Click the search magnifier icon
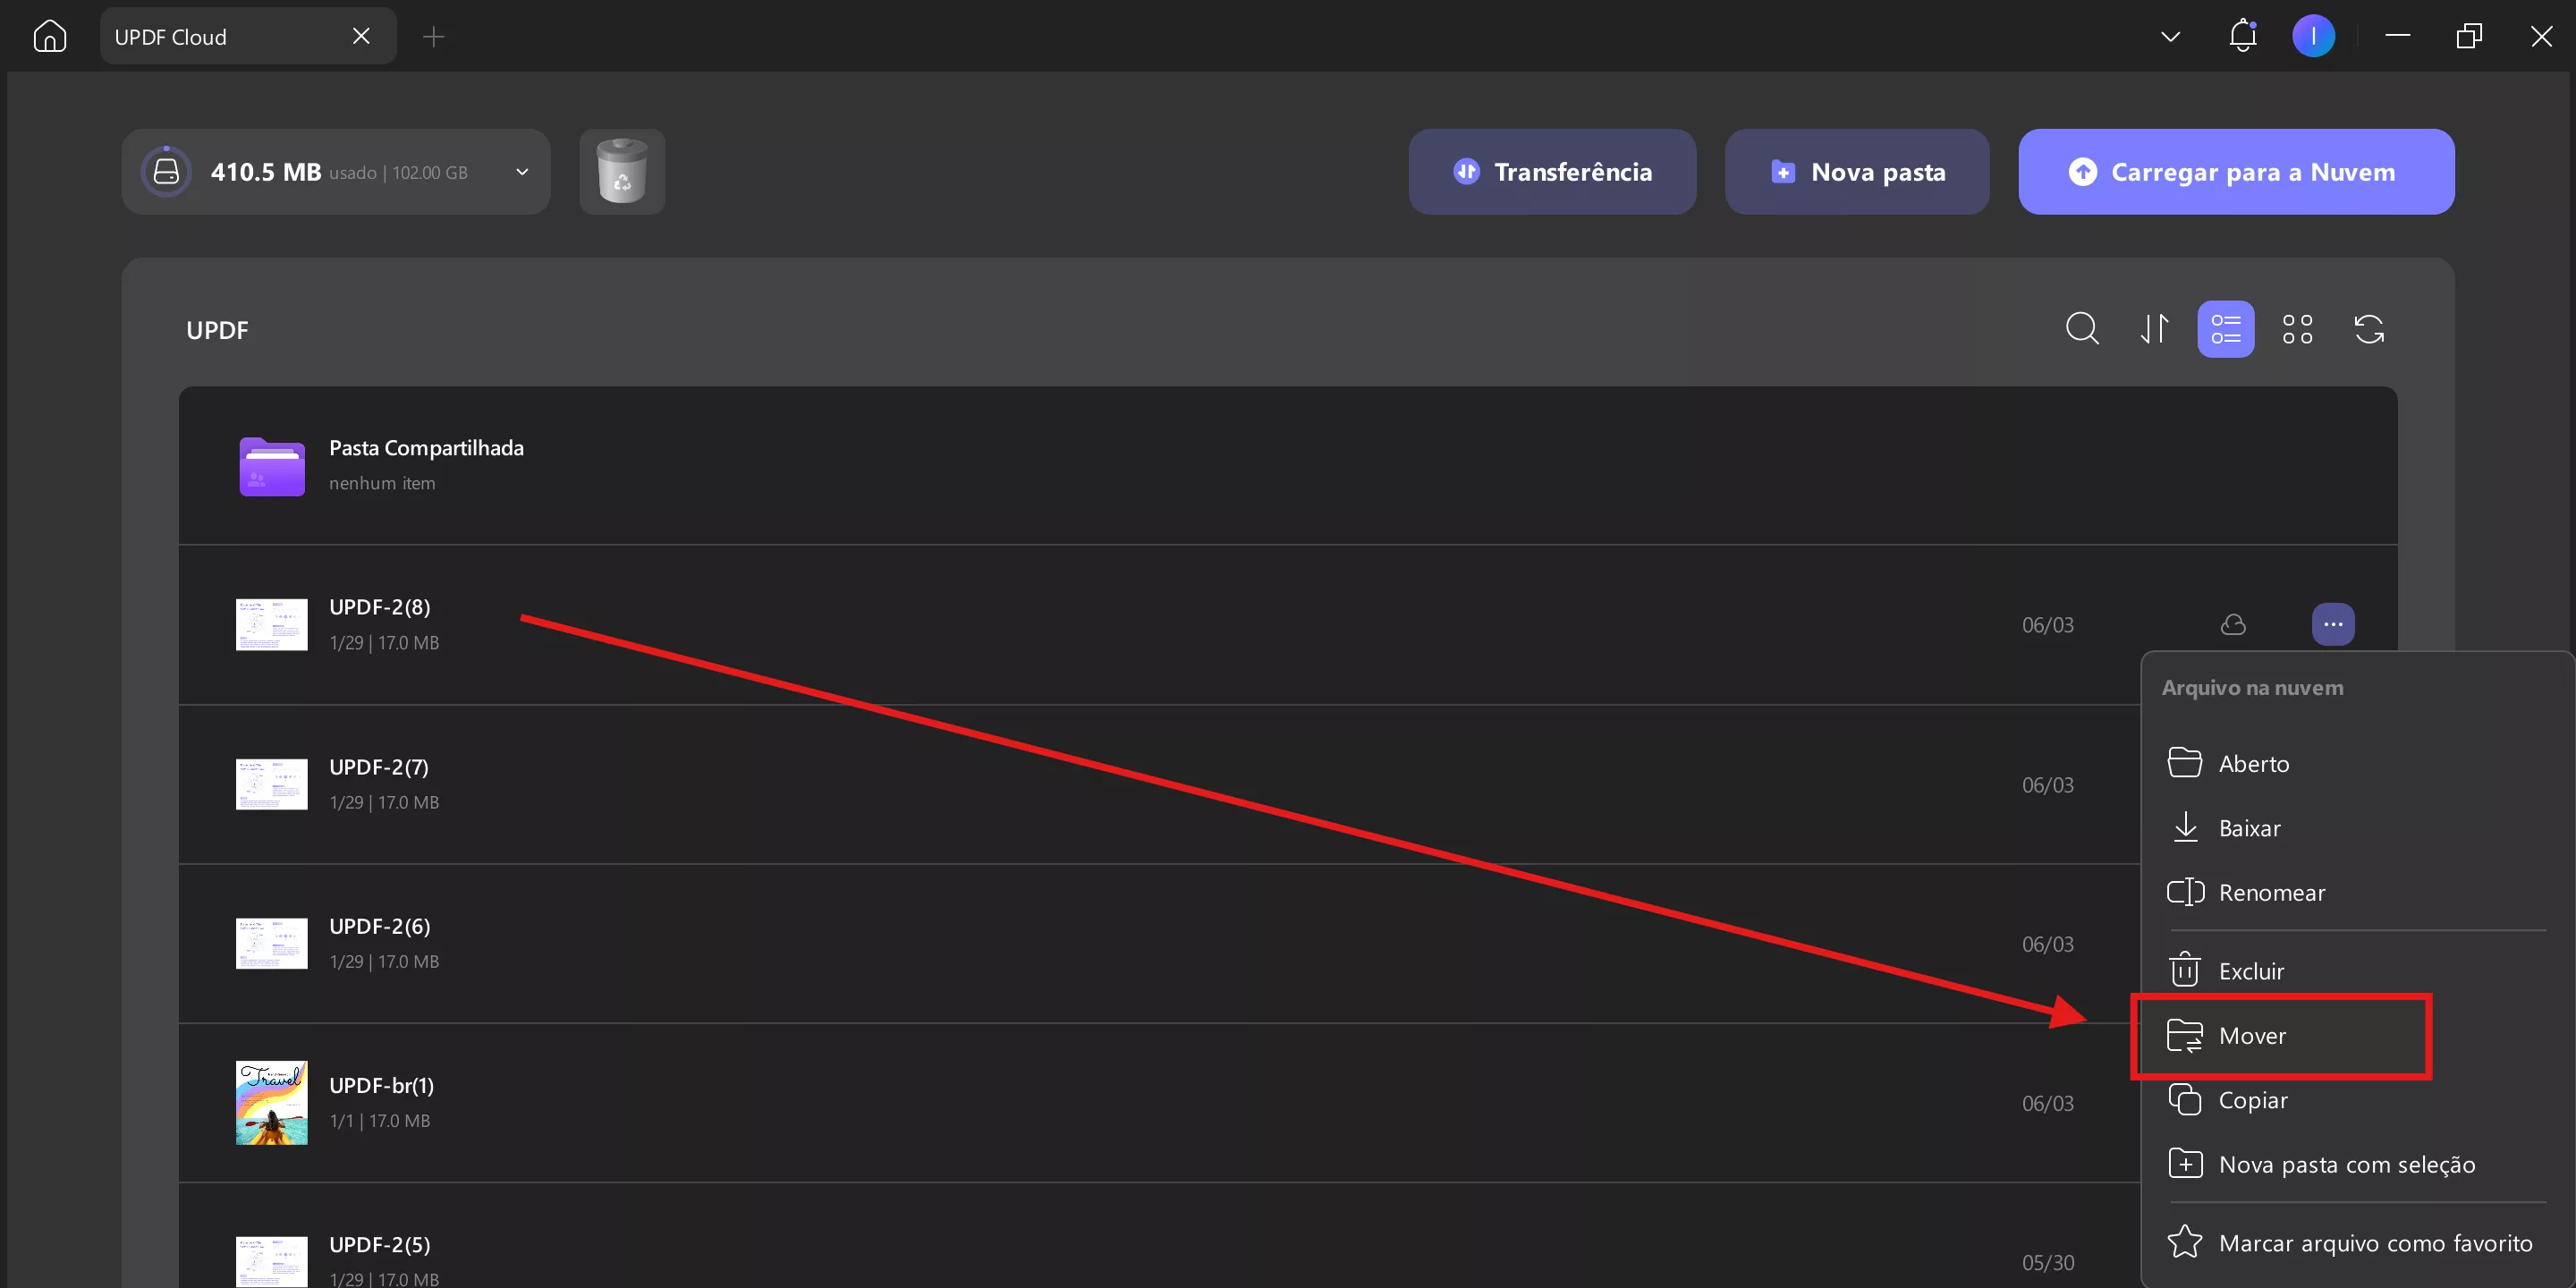This screenshot has height=1288, width=2576. coord(2082,328)
